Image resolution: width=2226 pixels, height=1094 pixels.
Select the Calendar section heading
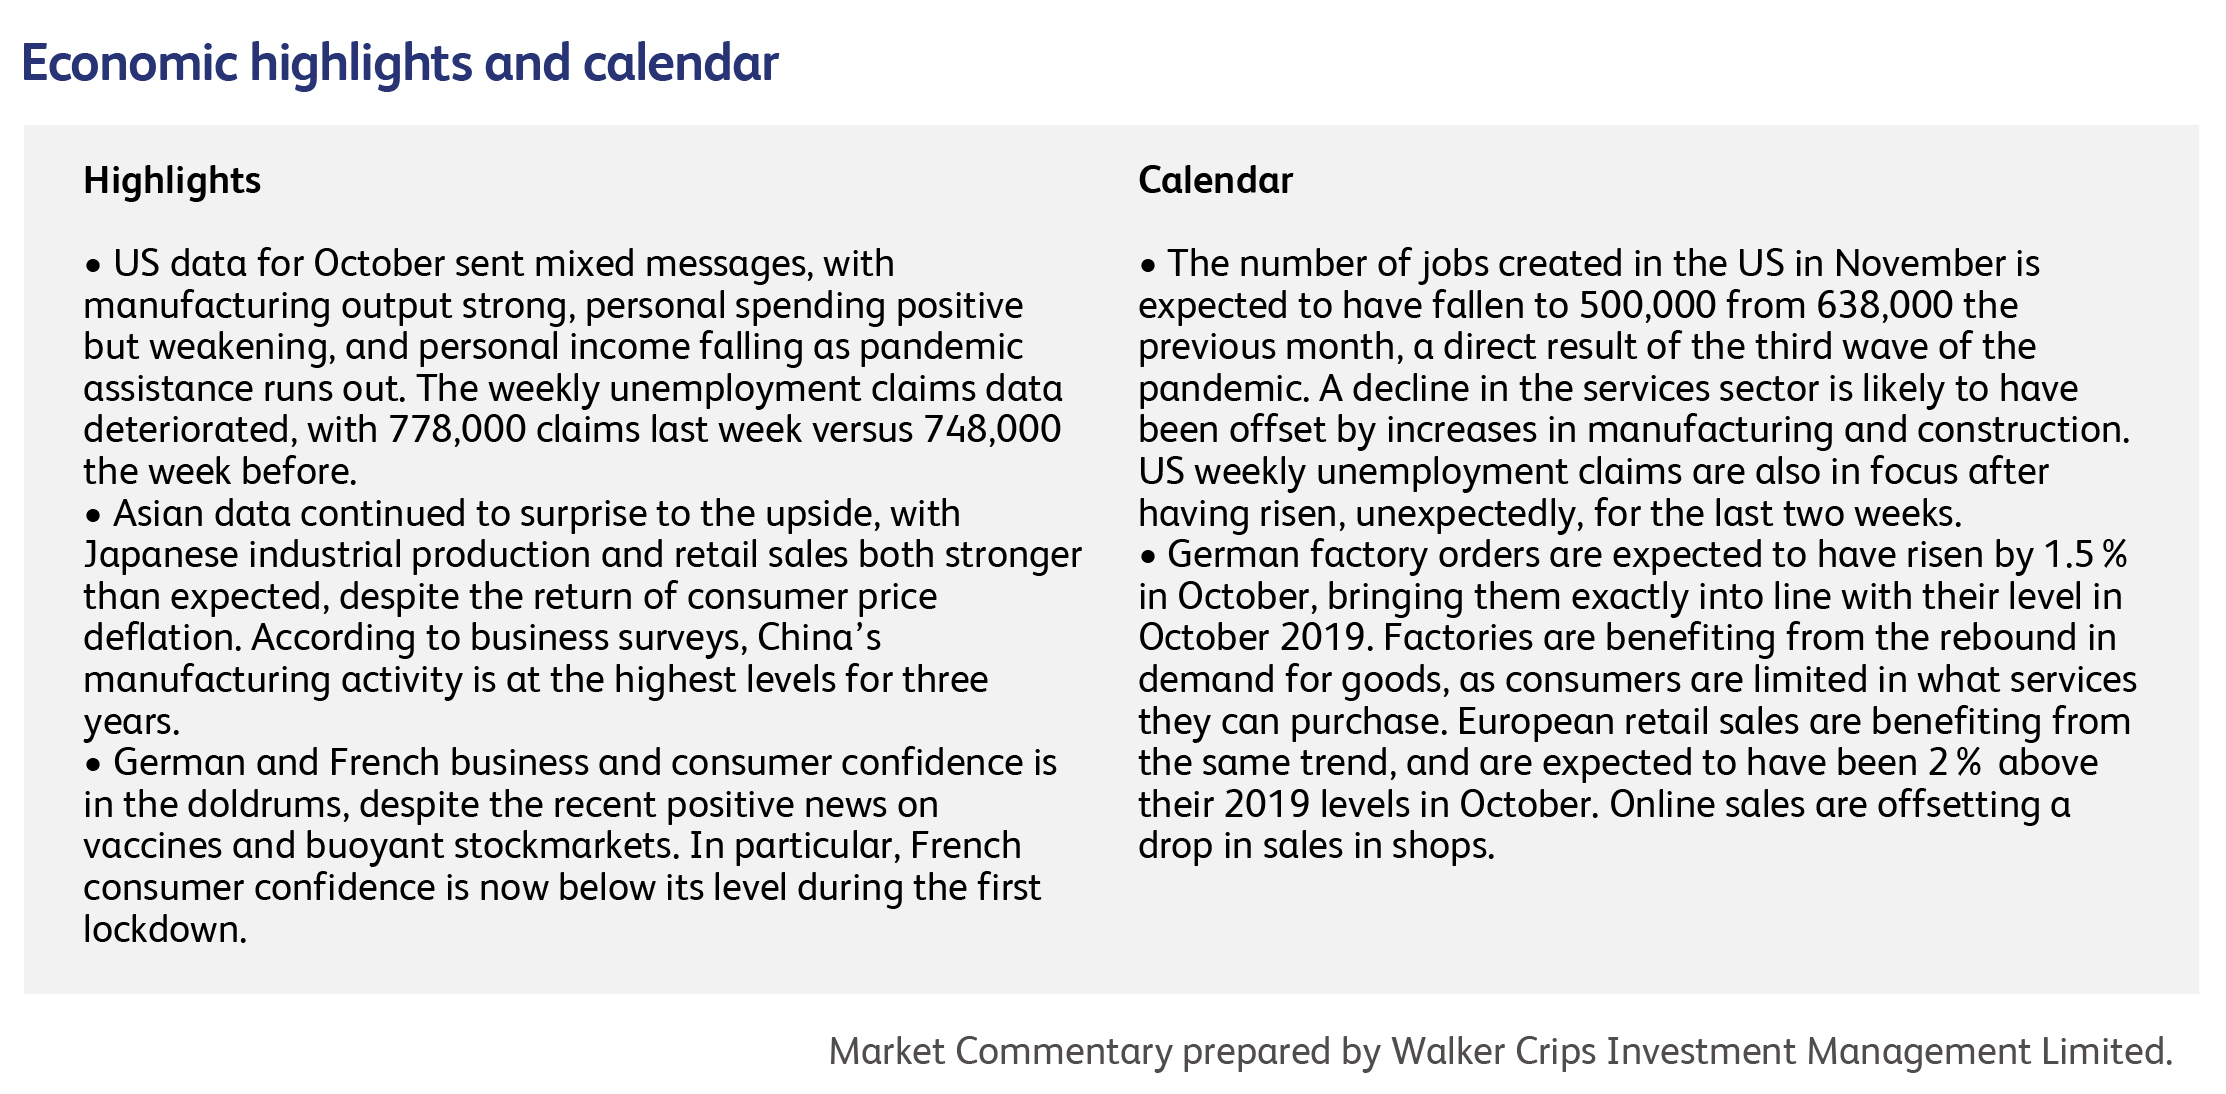coord(1215,180)
